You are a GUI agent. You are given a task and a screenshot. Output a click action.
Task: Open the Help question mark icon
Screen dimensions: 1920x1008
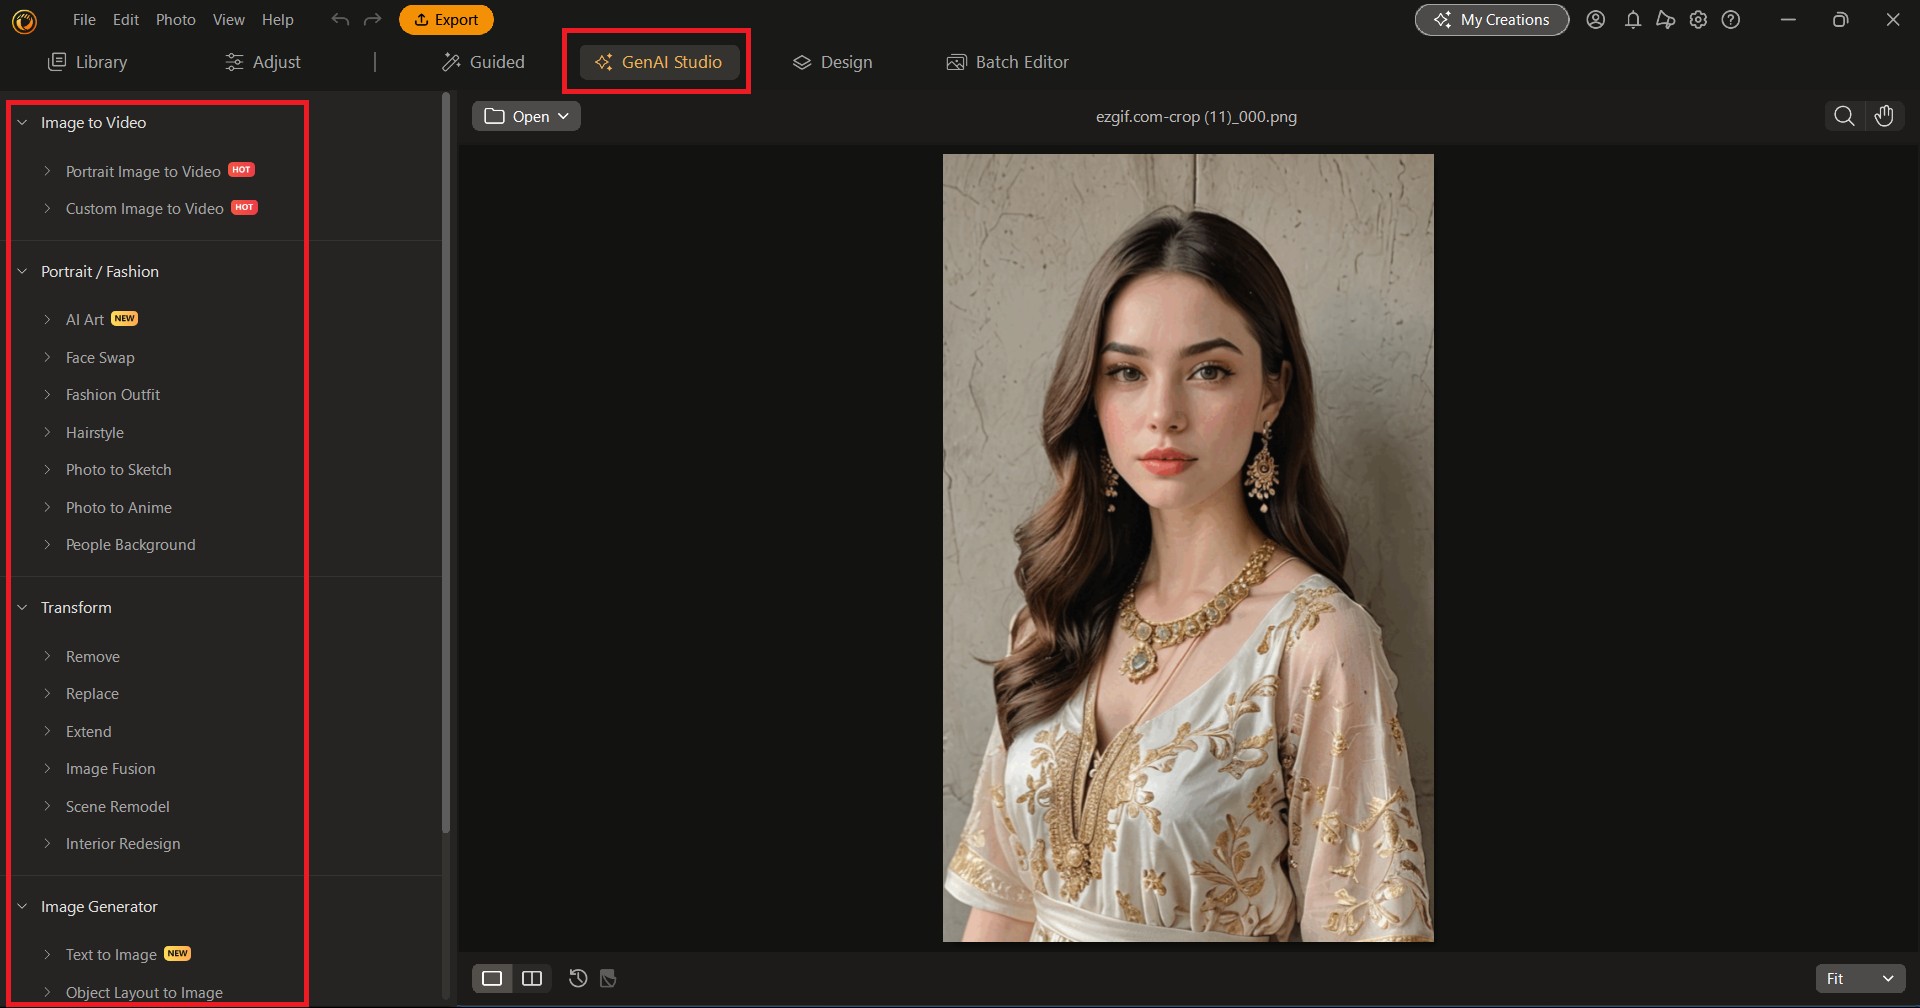1730,19
